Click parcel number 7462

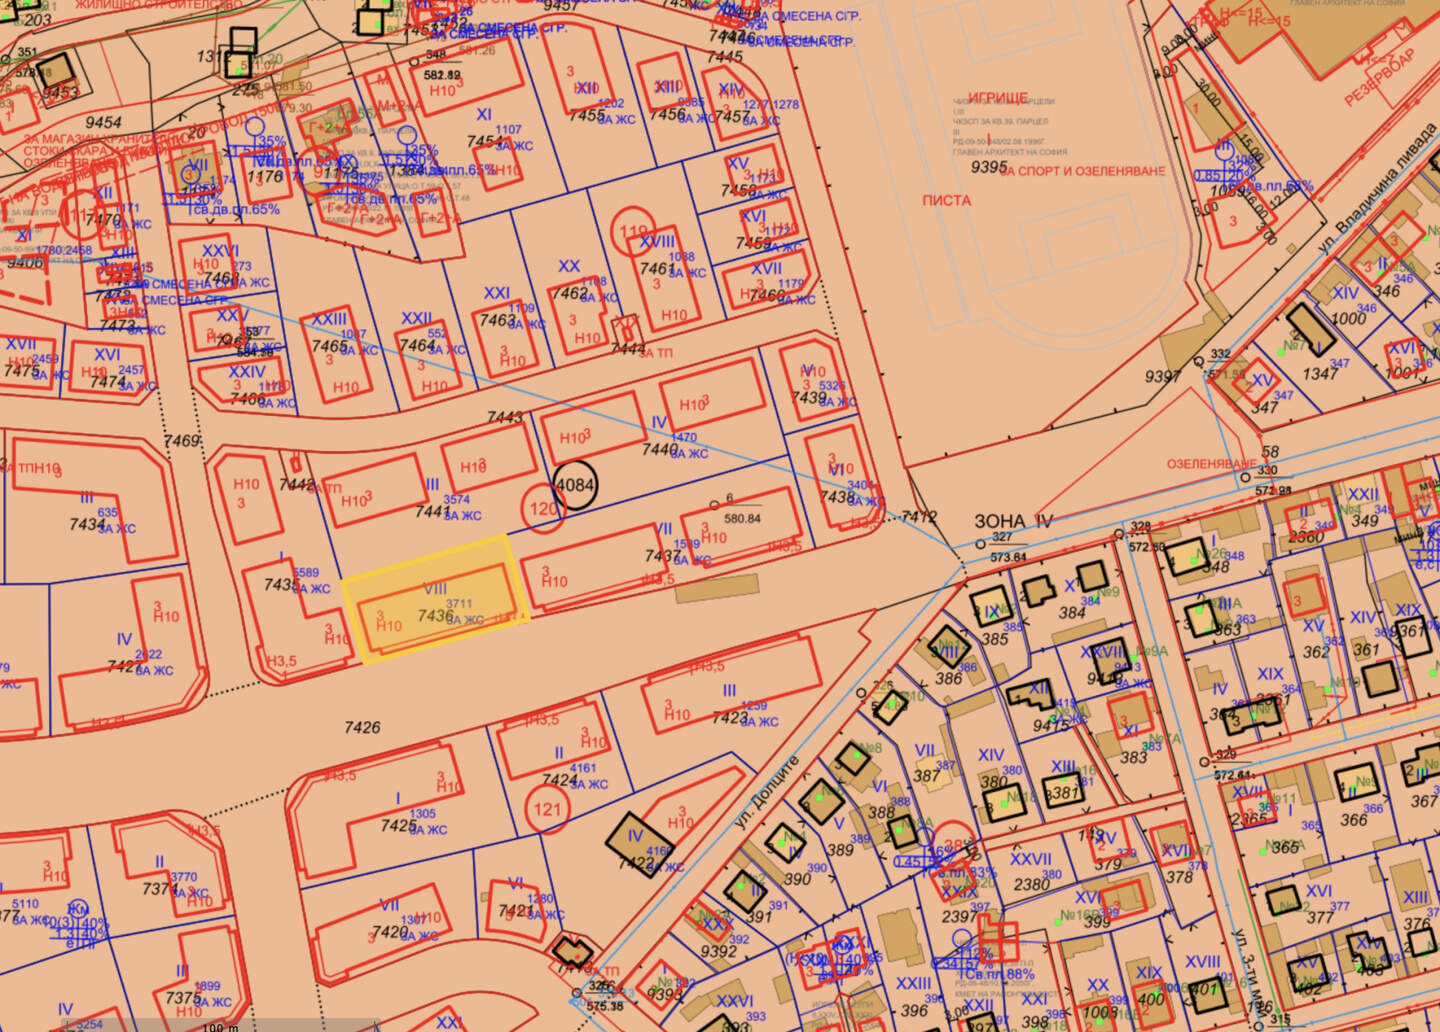570,294
